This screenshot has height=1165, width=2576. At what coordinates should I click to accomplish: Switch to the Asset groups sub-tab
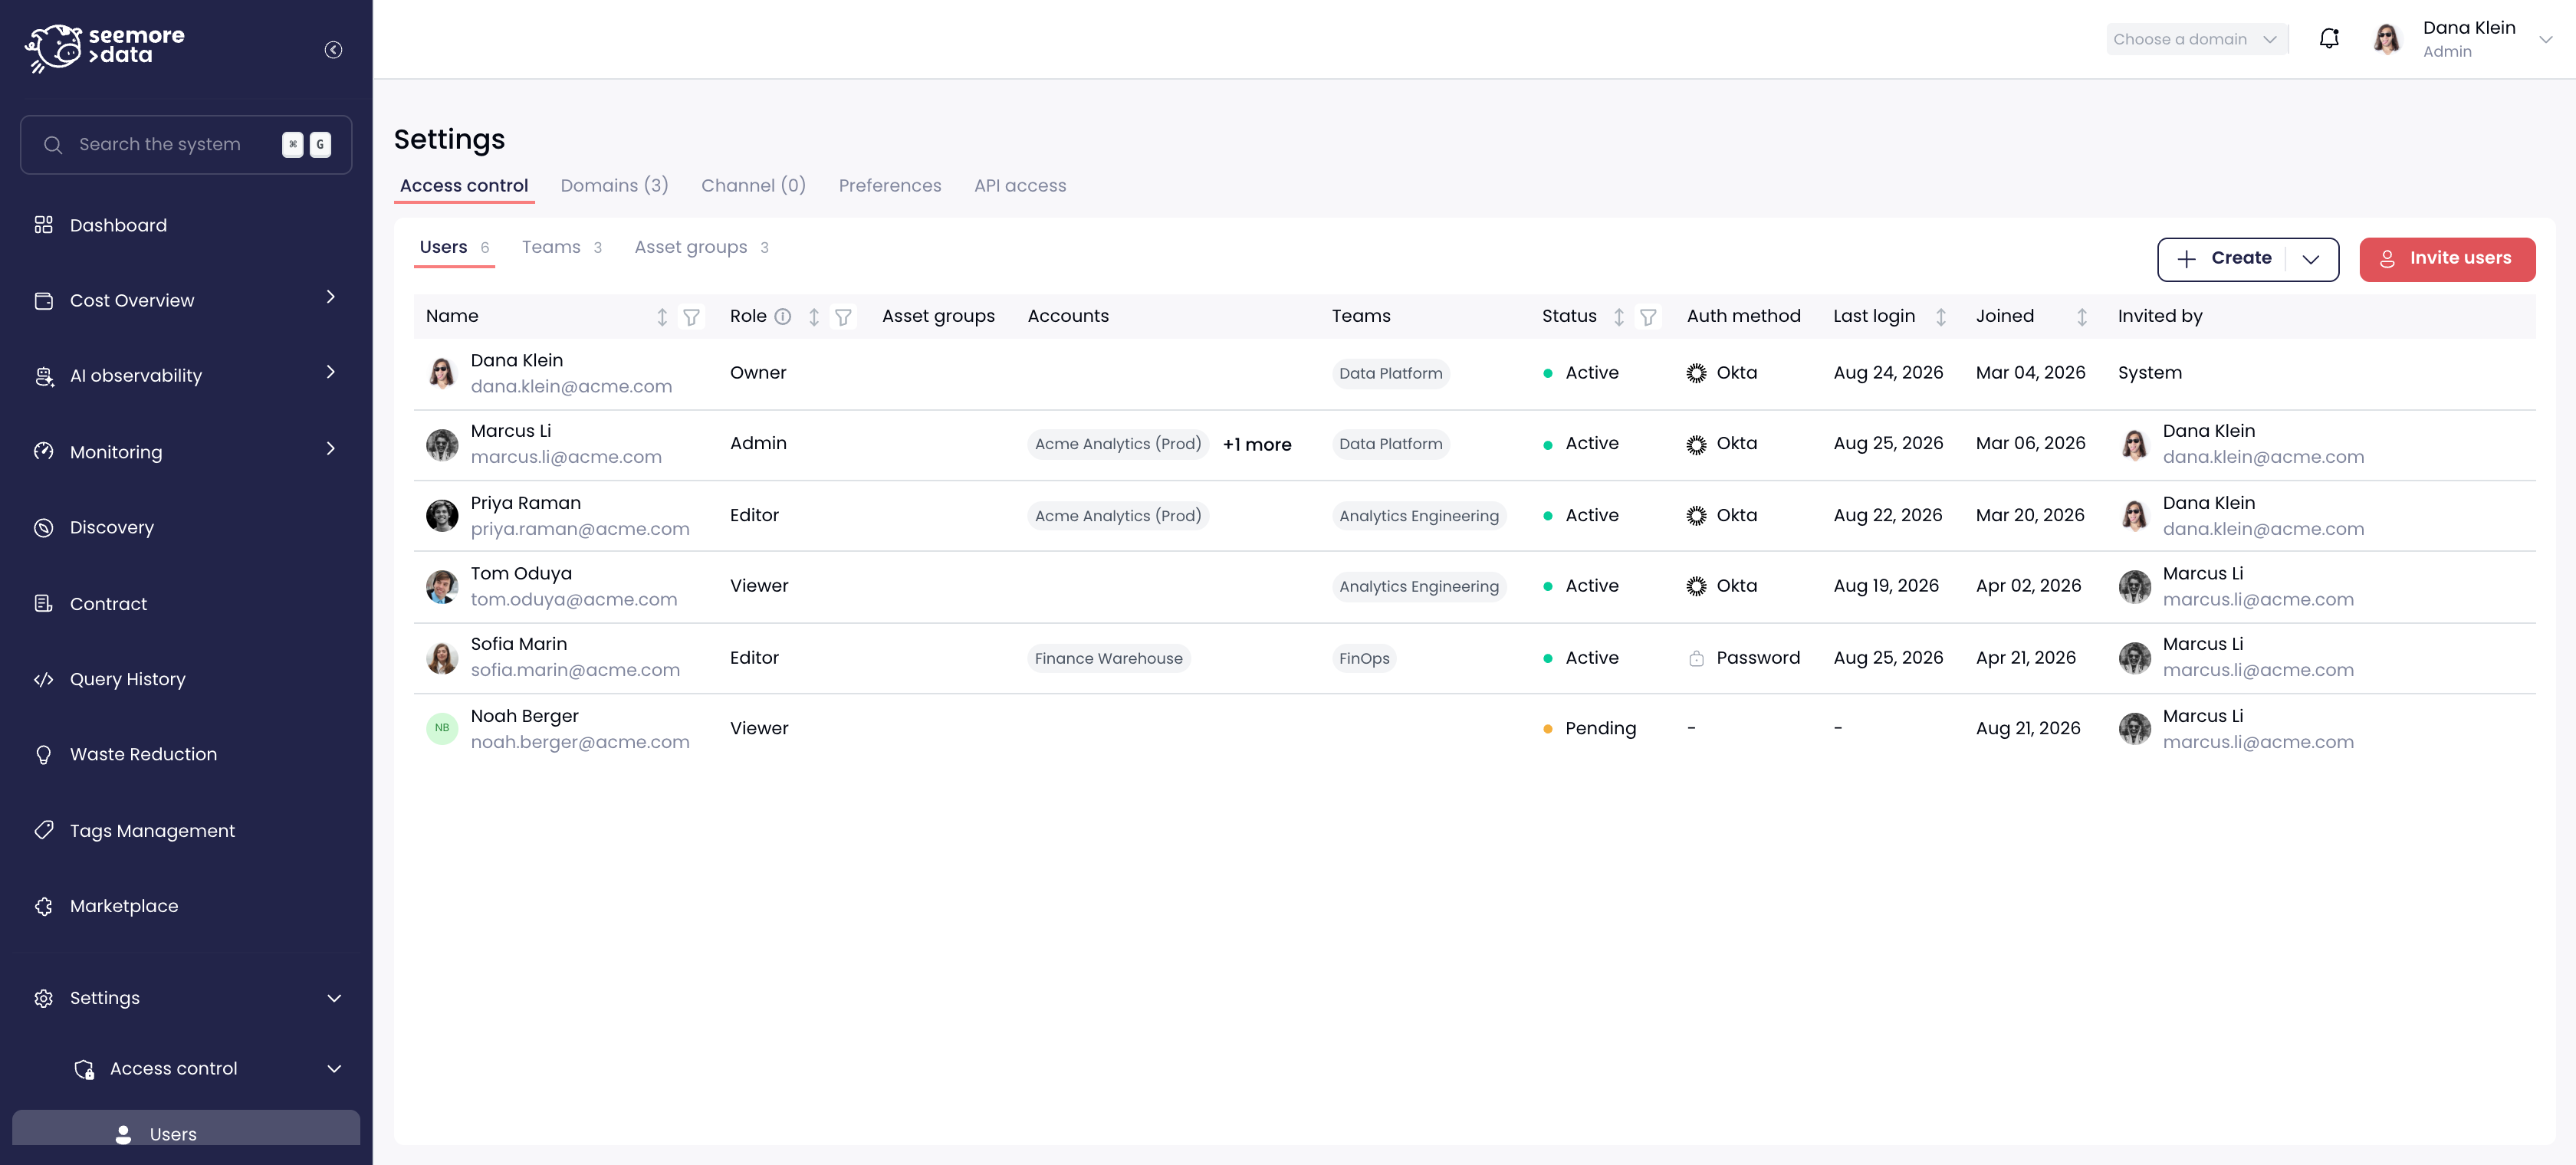pyautogui.click(x=701, y=247)
